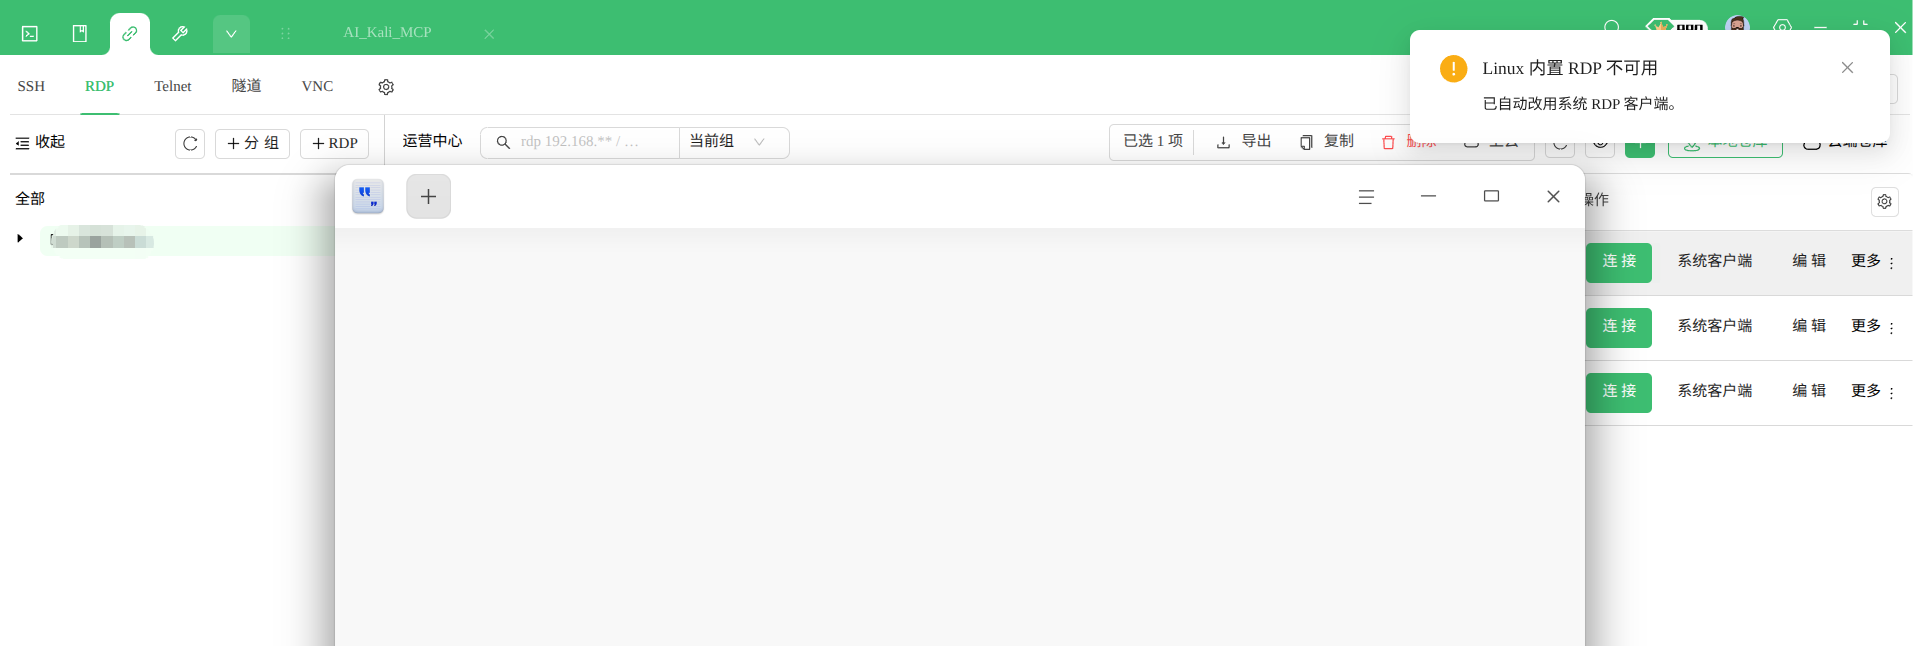Open the Telnet tab

pos(173,86)
